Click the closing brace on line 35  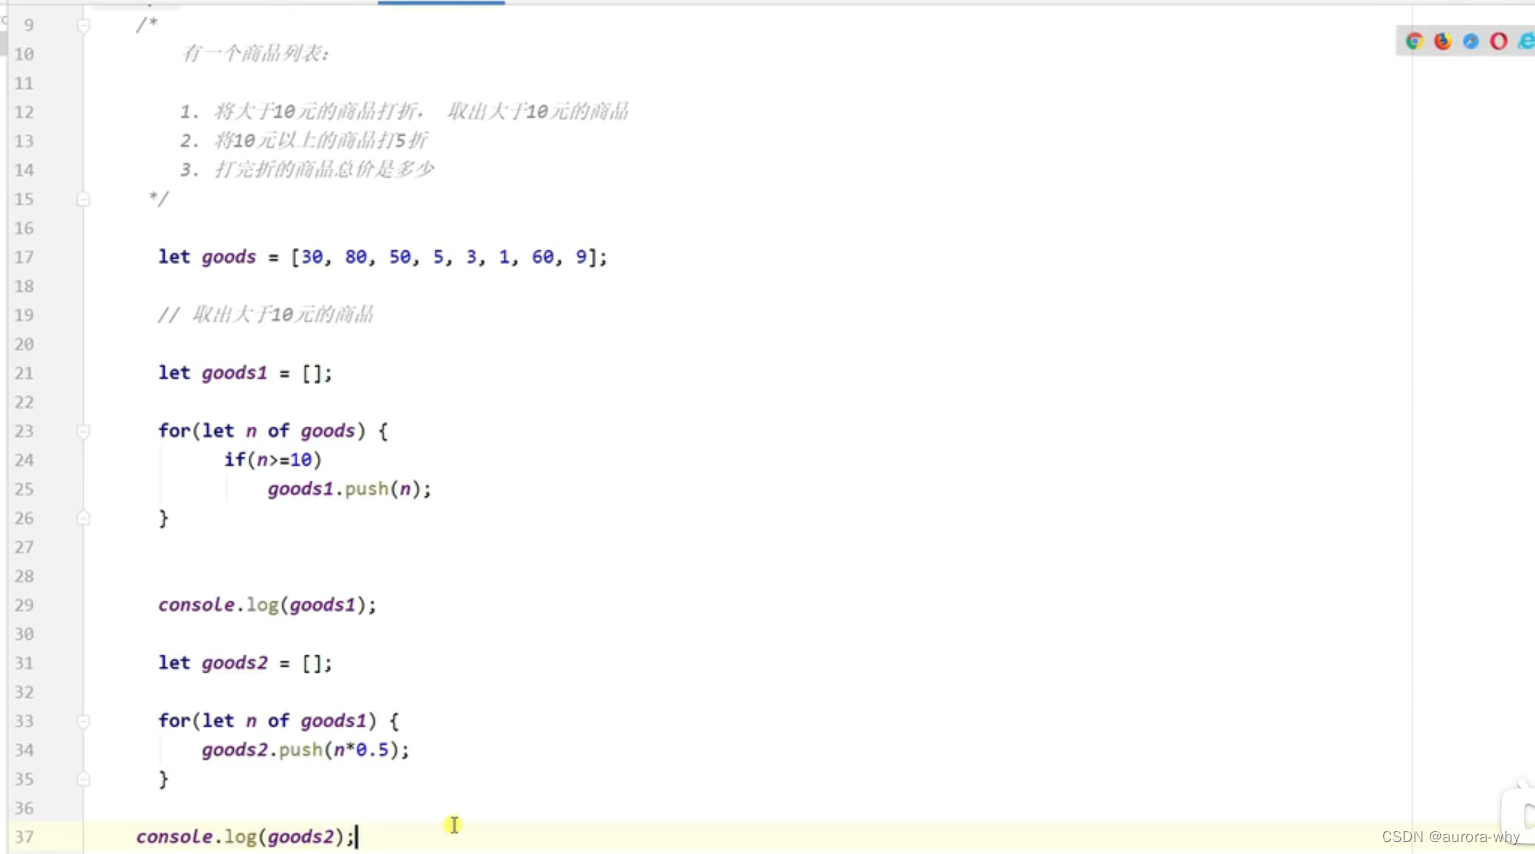(x=163, y=779)
